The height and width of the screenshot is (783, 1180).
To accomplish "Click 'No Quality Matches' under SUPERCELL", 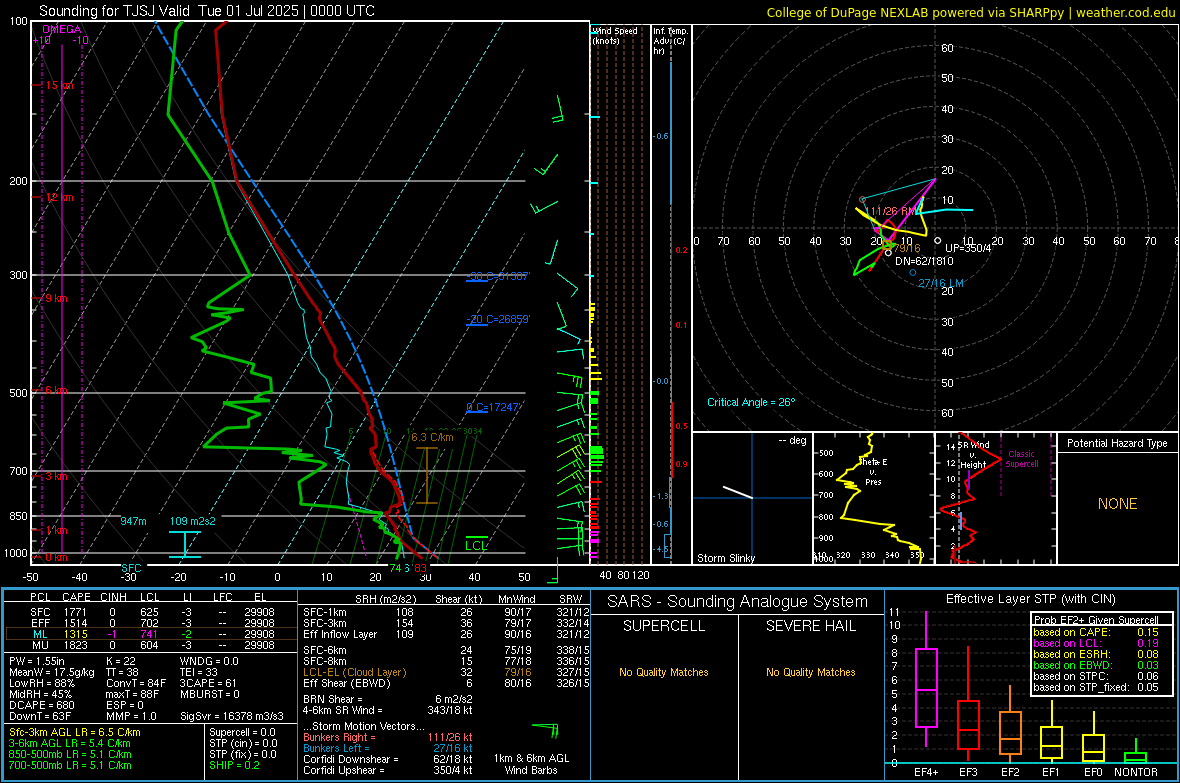I will coord(664,672).
